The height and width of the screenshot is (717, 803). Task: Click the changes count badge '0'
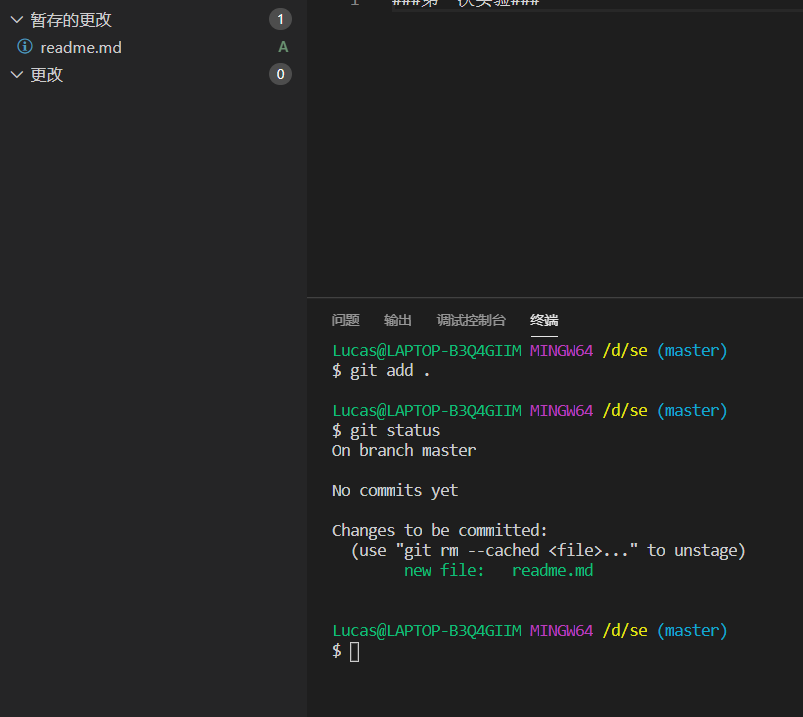280,74
